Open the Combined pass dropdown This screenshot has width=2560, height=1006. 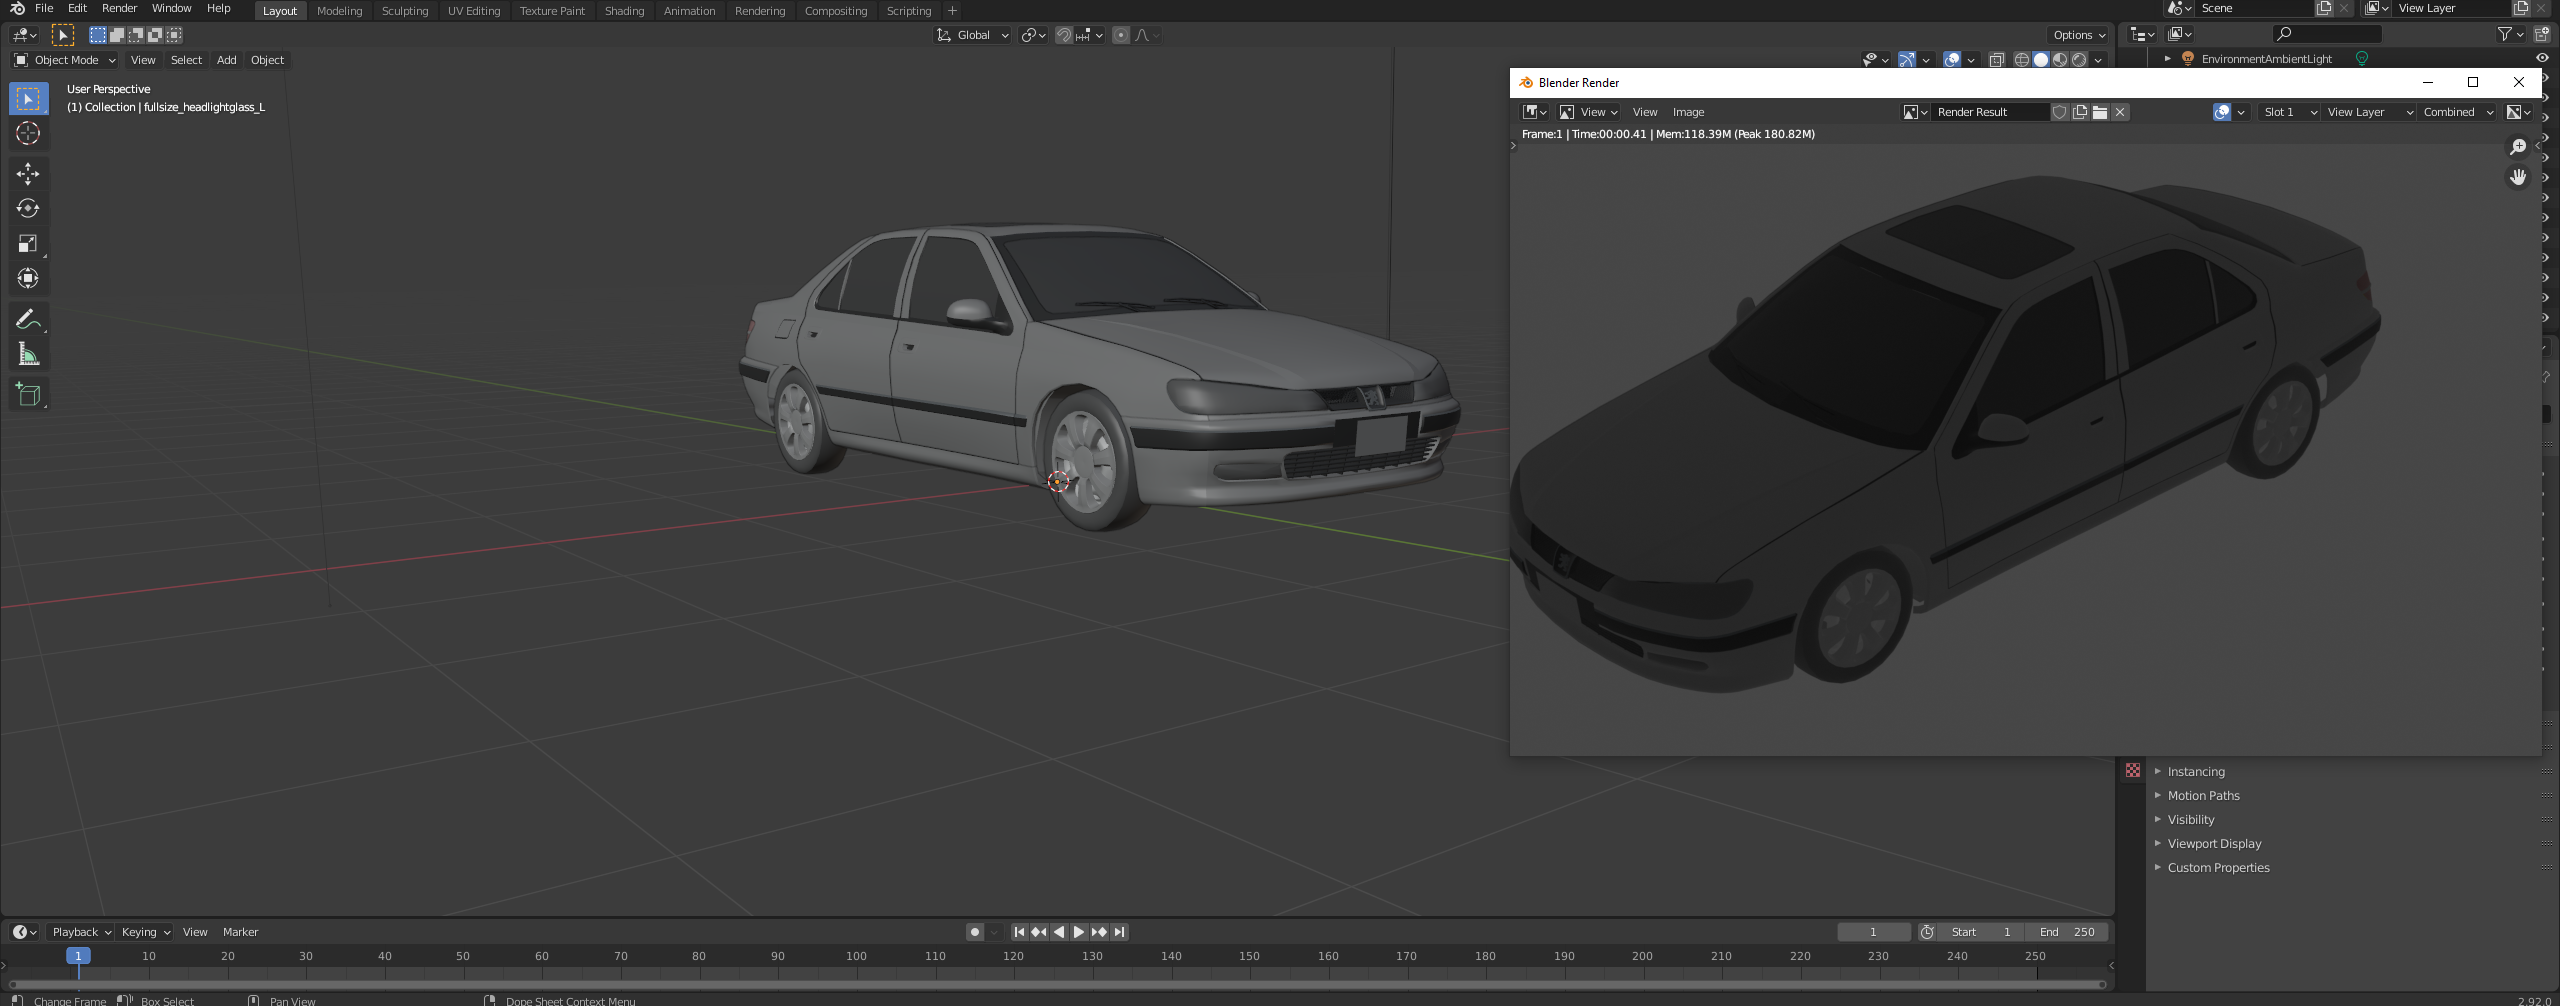click(x=2457, y=112)
